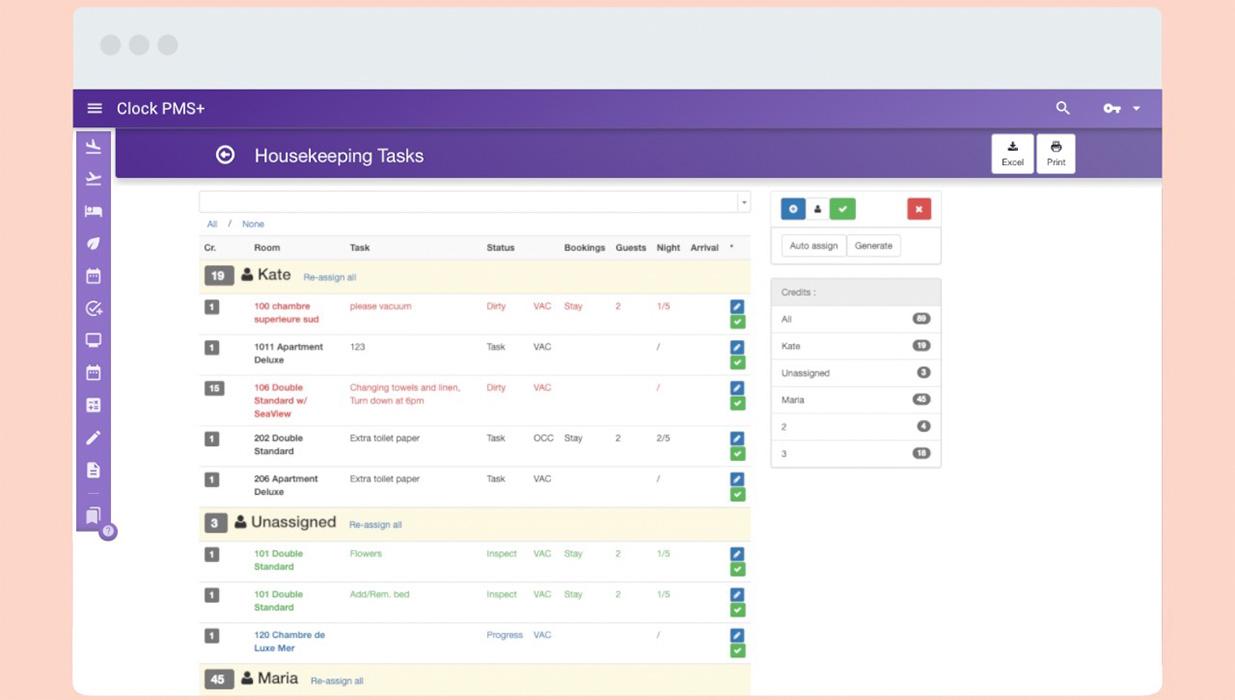Open the filter dropdown arrow above the table
The height and width of the screenshot is (700, 1235).
(x=743, y=202)
